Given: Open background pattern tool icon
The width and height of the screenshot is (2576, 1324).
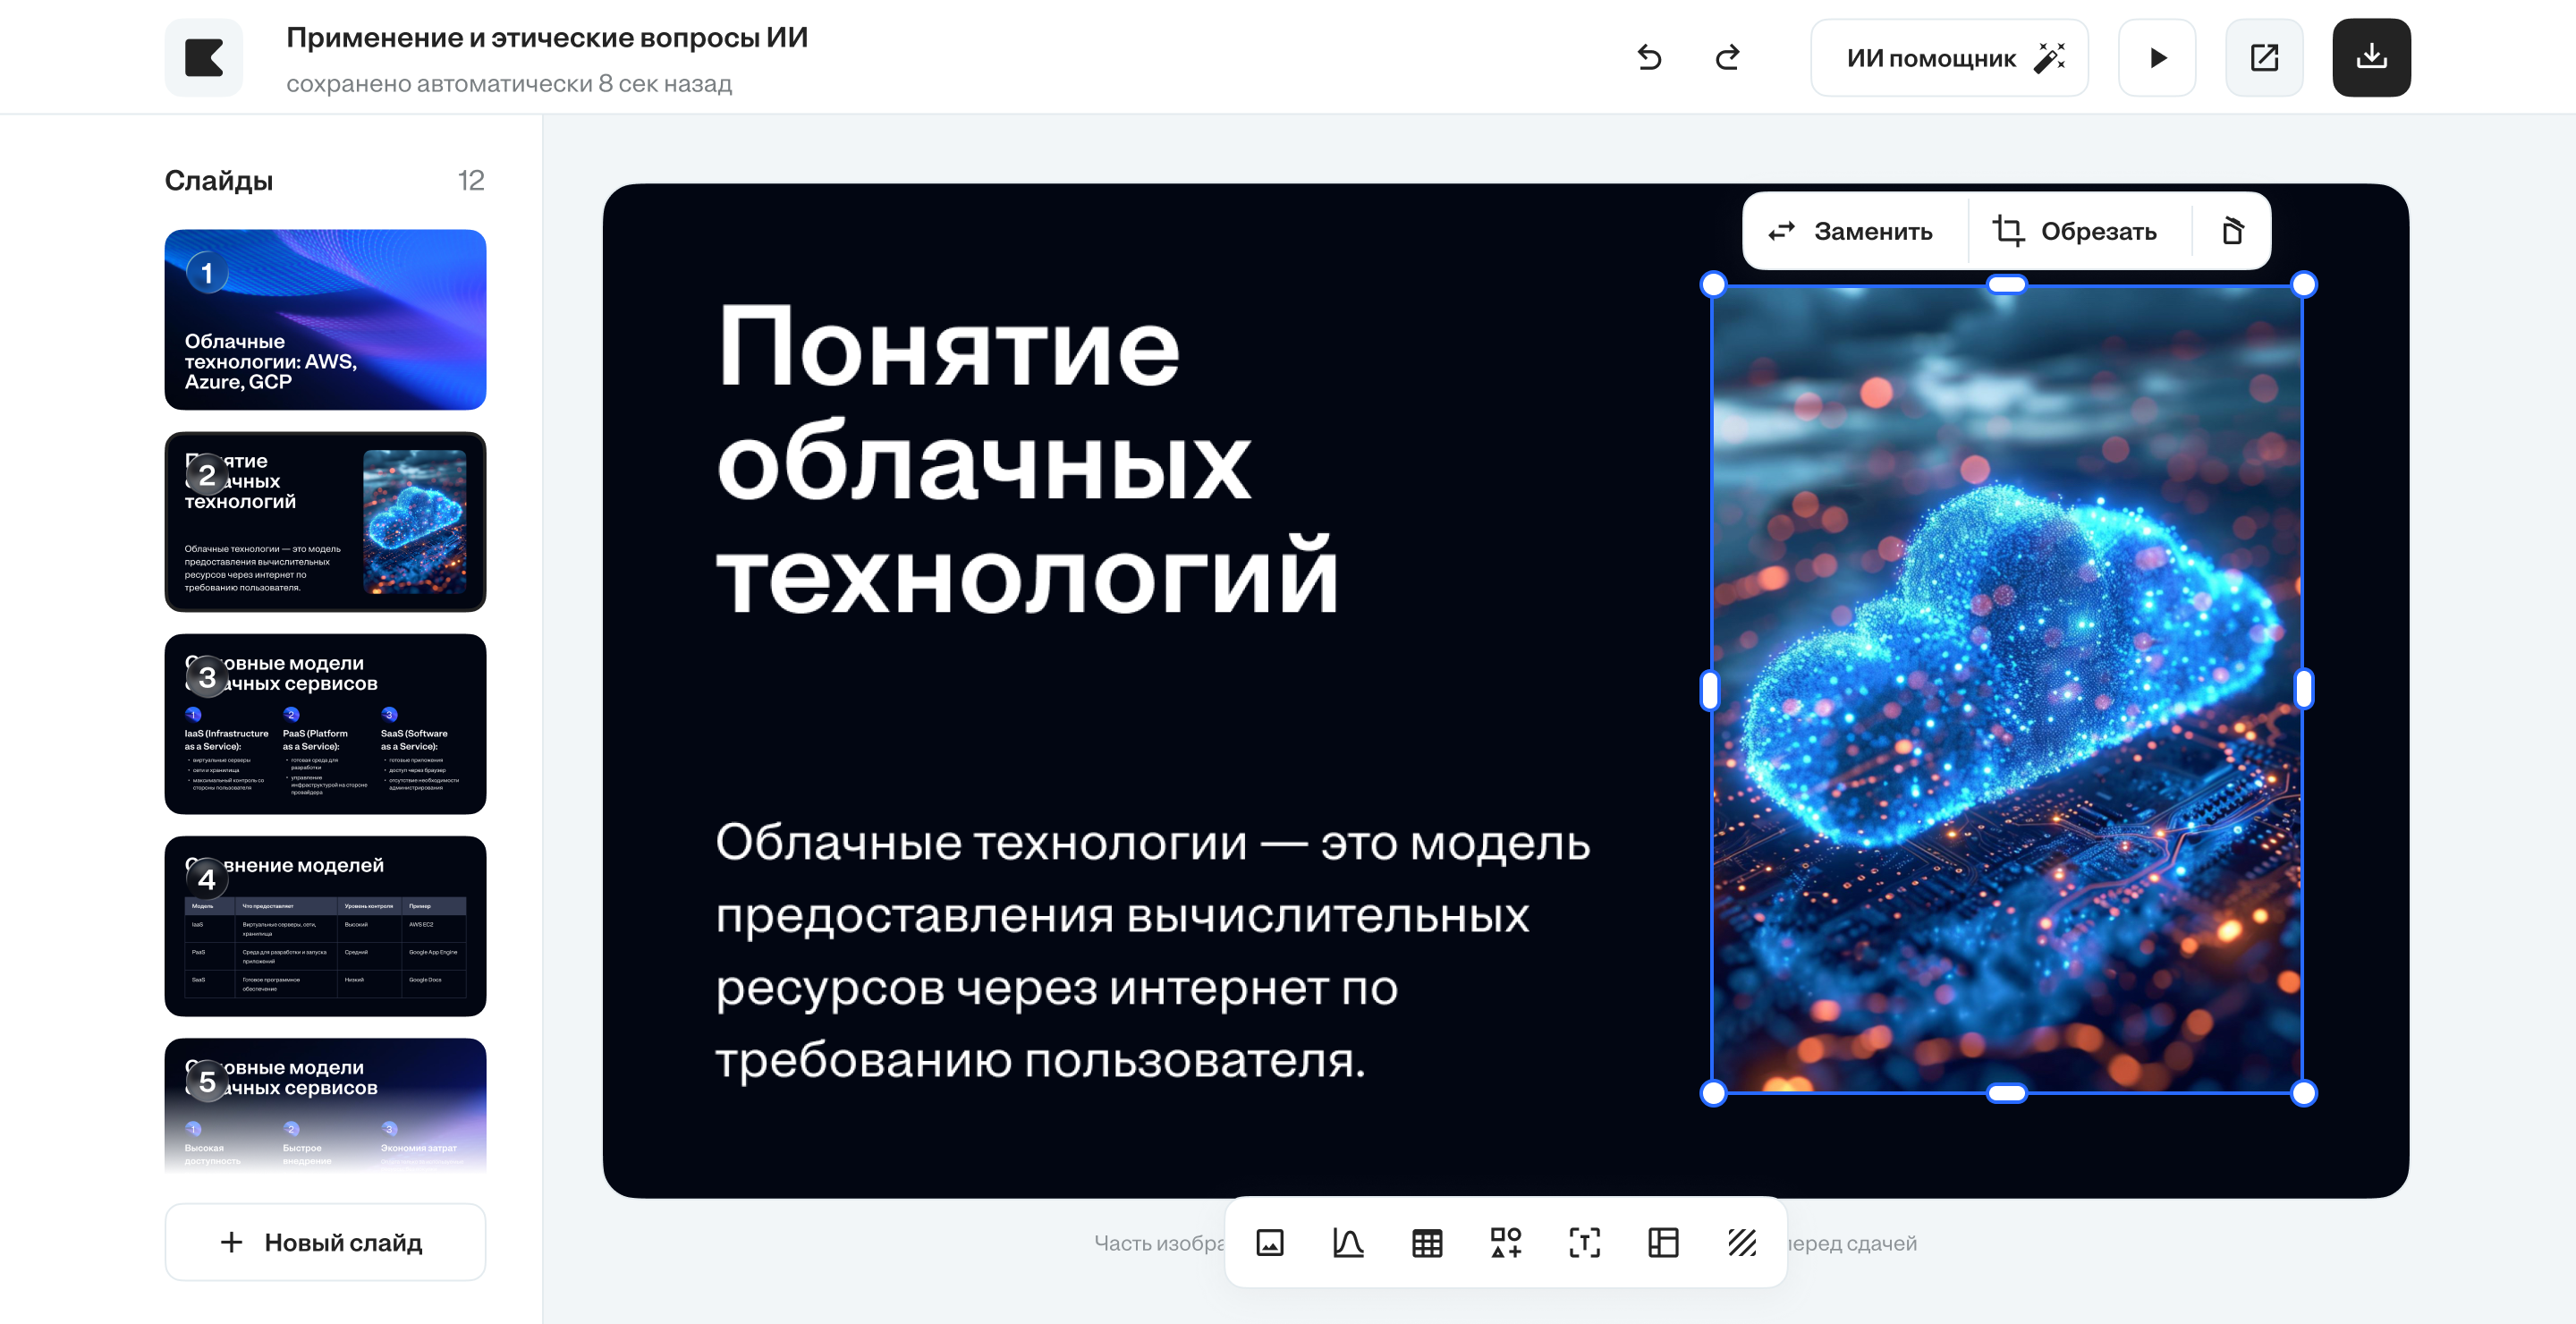Looking at the screenshot, I should (1742, 1242).
